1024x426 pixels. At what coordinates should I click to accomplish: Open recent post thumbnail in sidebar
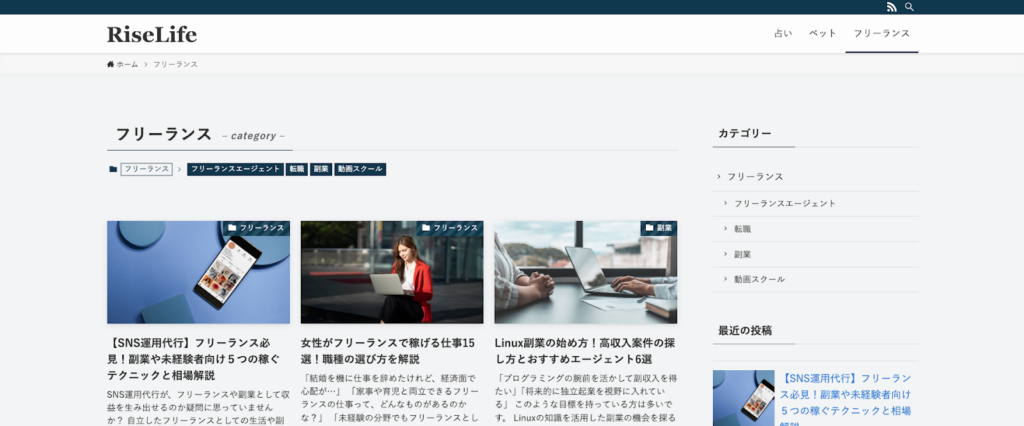pos(743,398)
